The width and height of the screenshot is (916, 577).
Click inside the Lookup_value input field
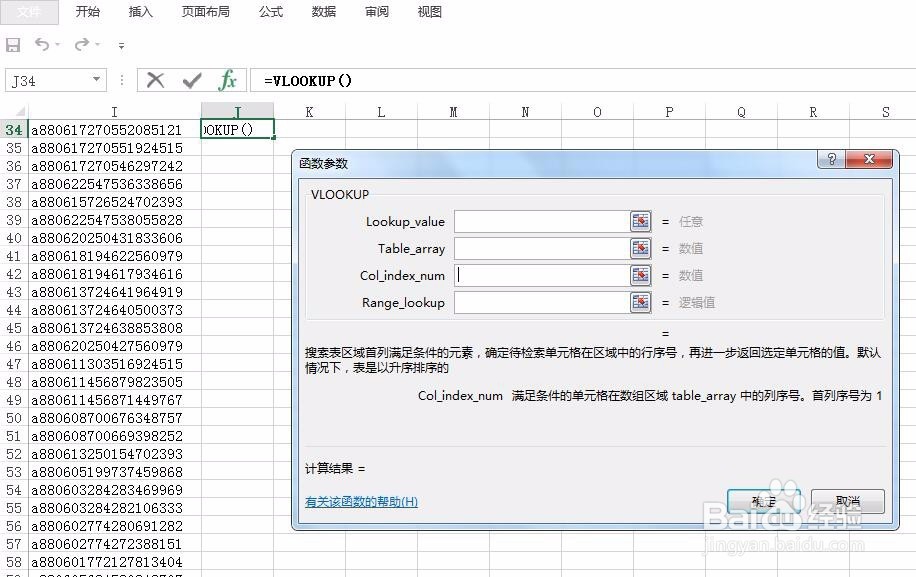click(540, 221)
